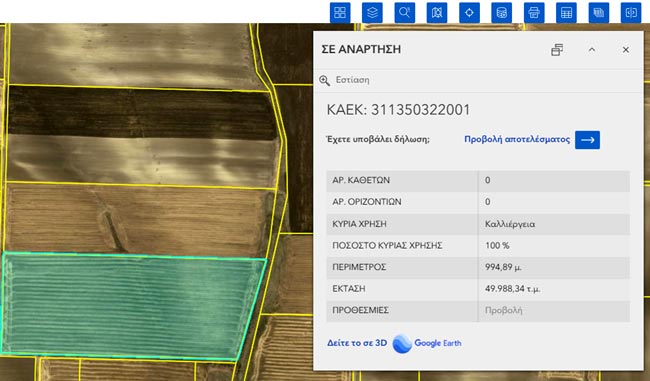Click the ΑΡ. ΚΑΘΕΤΩΝ label cell
650x381 pixels.
click(402, 180)
